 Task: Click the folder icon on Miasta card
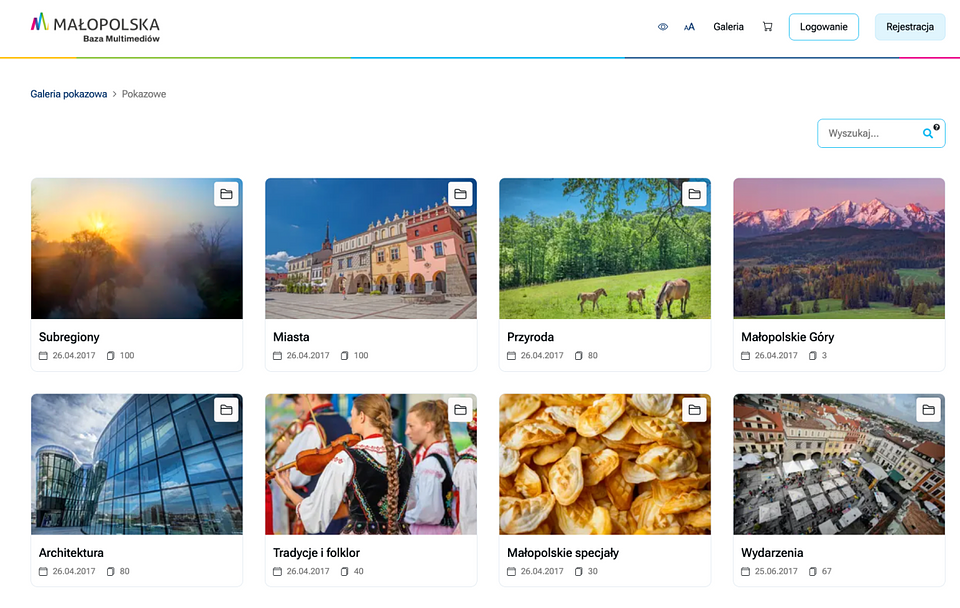(460, 194)
